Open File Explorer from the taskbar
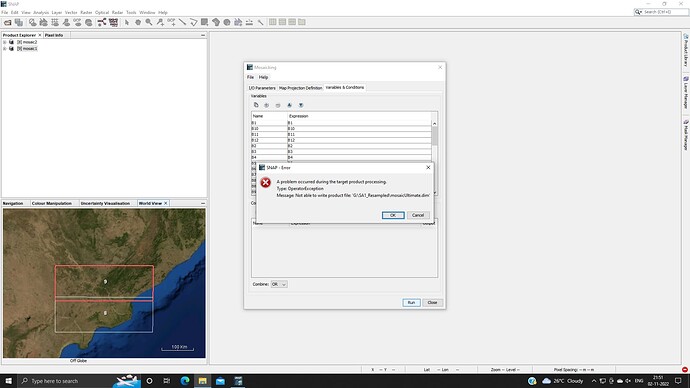Screen dimensions: 690x388 click(x=202, y=381)
